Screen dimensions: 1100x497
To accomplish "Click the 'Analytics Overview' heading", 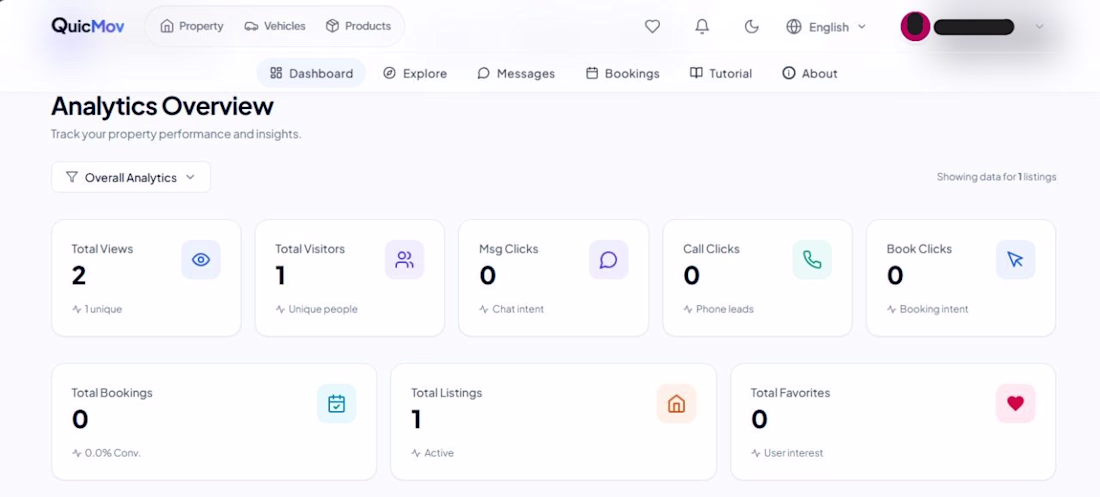I will [x=162, y=106].
